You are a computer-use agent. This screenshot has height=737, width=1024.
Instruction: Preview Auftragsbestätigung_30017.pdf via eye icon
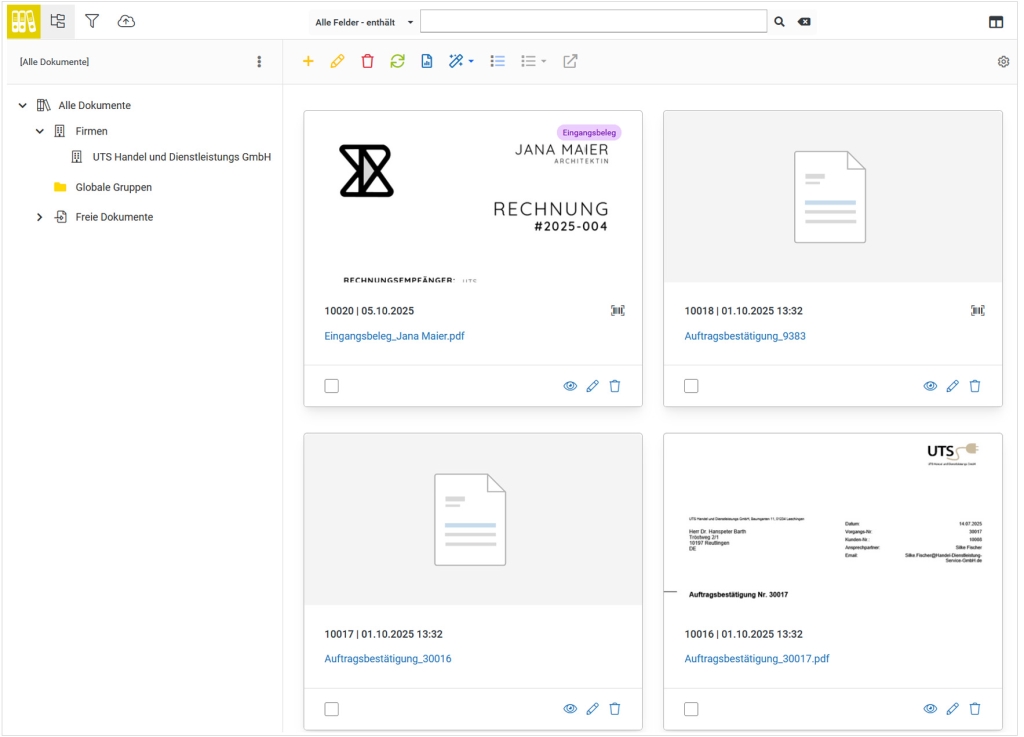[930, 709]
